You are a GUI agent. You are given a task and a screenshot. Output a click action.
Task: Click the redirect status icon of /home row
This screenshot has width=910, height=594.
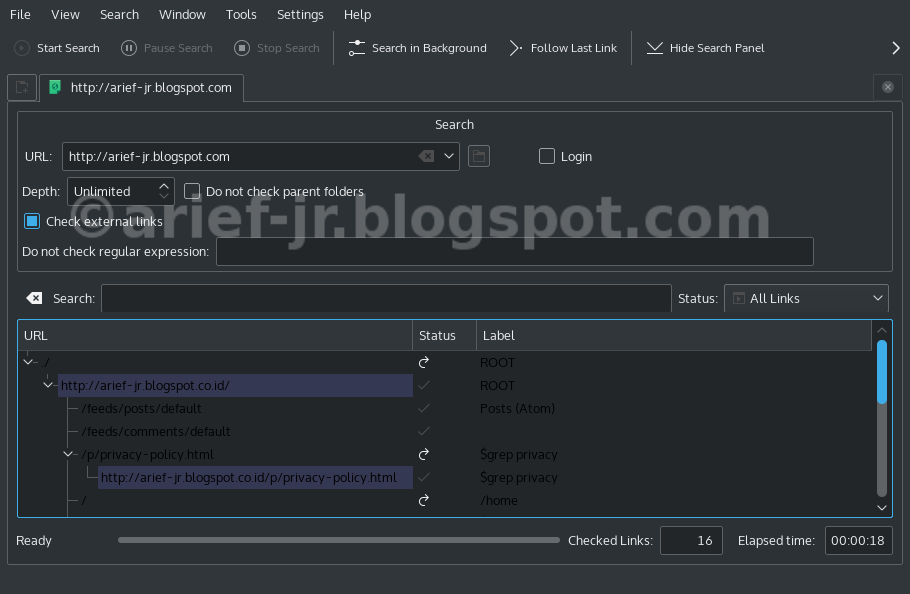coord(424,500)
